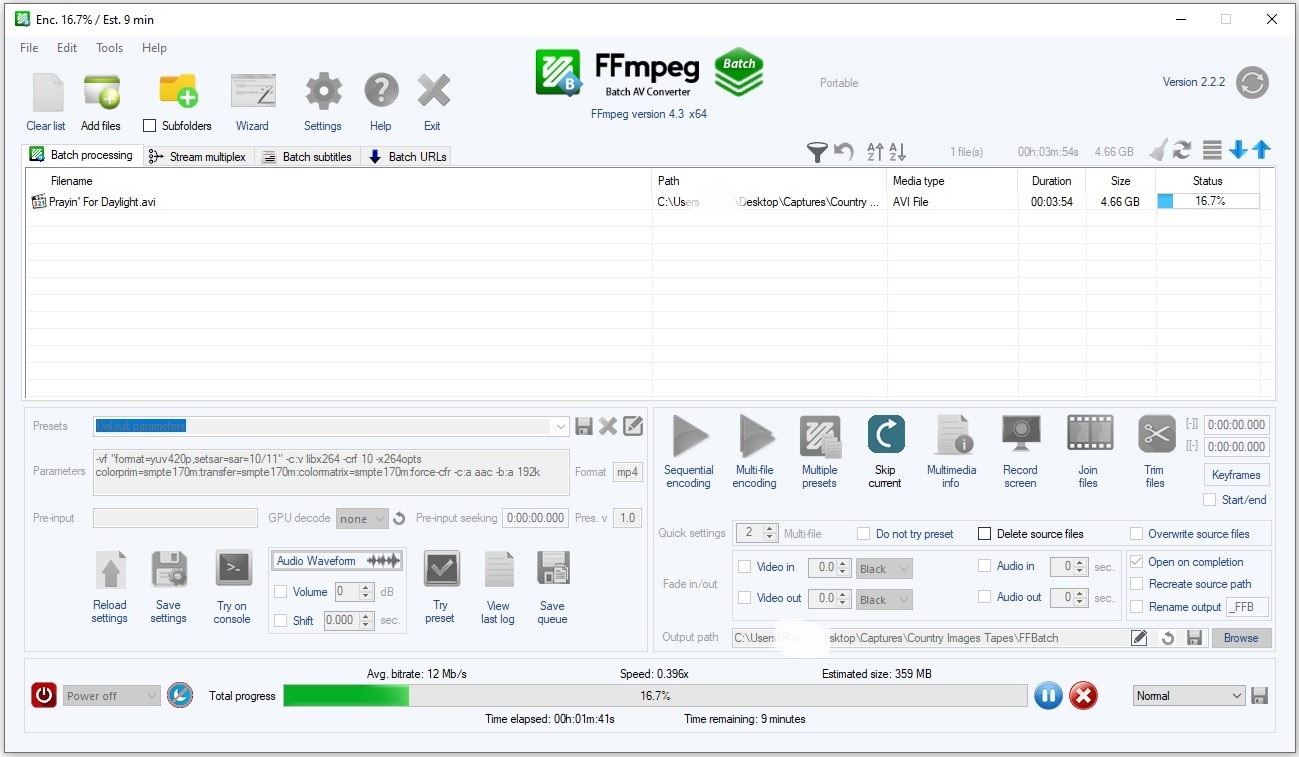Click Reload settings icon

(x=110, y=570)
